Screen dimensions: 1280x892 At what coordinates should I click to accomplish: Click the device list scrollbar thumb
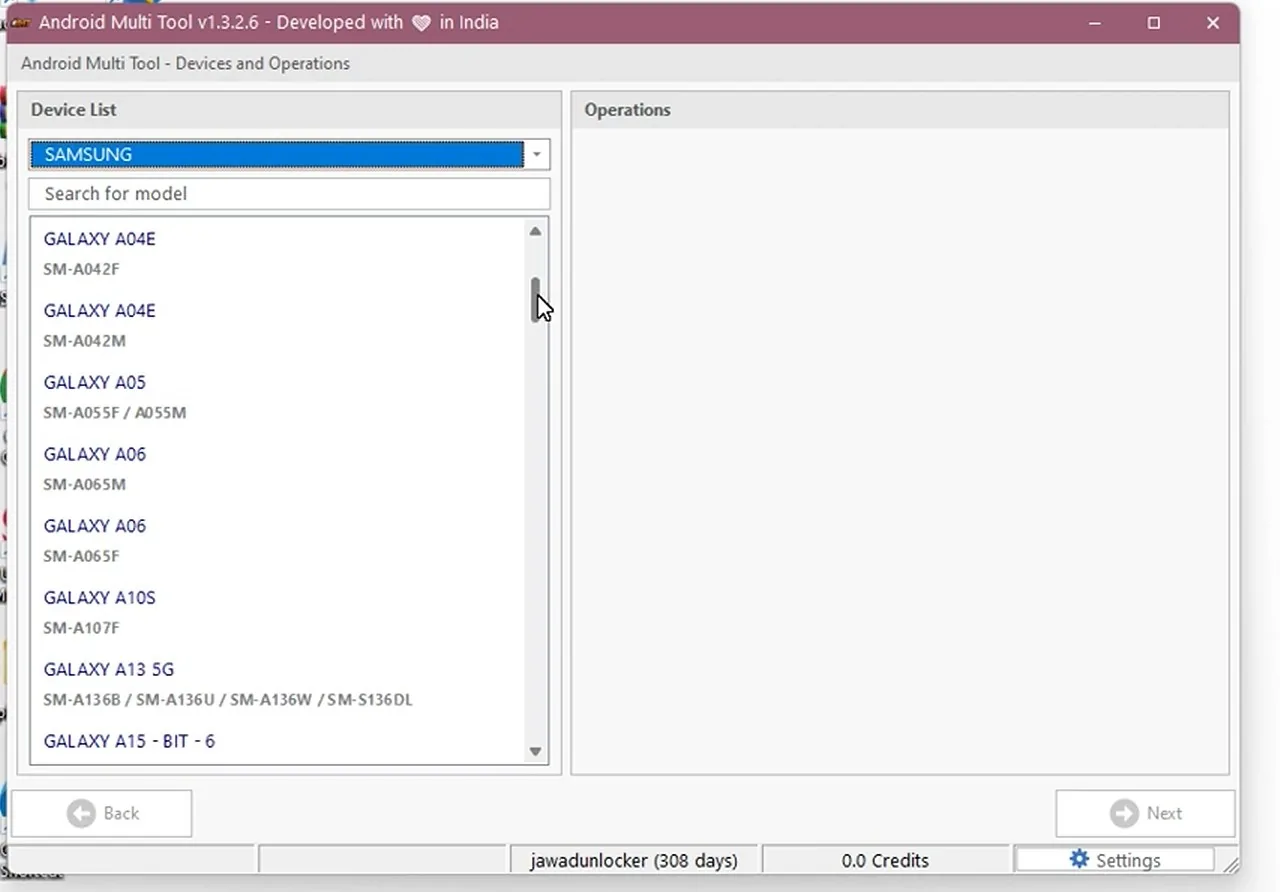pyautogui.click(x=536, y=300)
